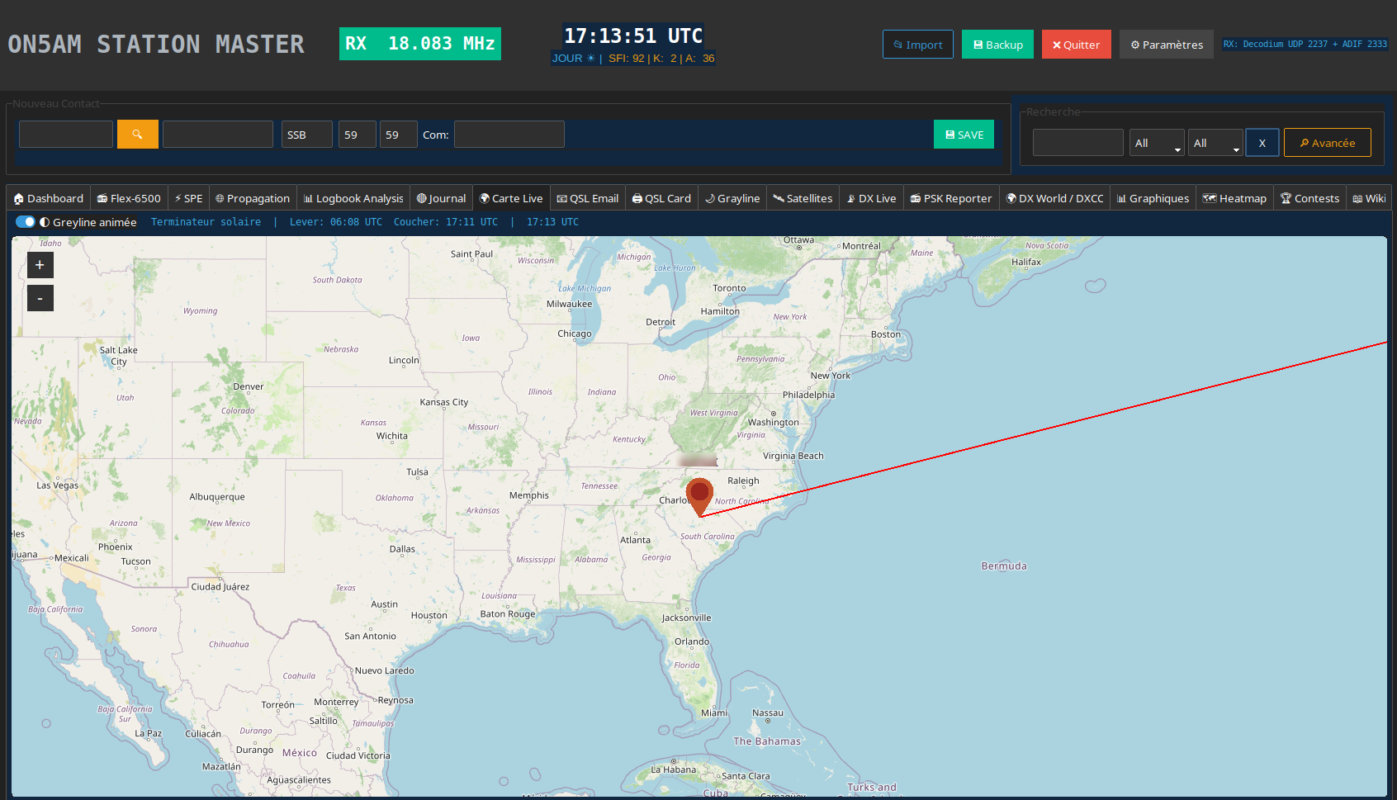
Task: Open the QSL Card tab
Action: tap(662, 198)
